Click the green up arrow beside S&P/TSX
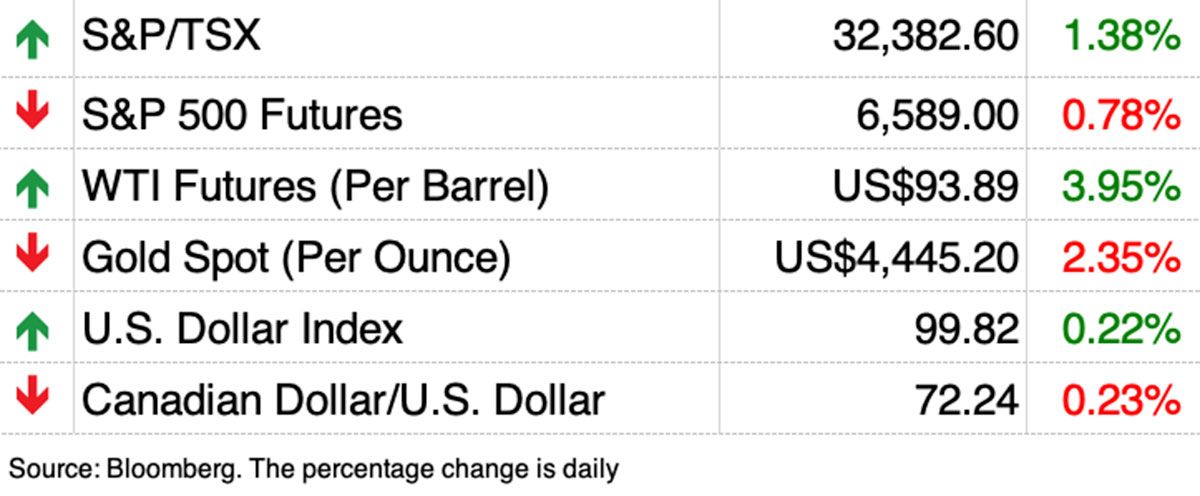 click(x=33, y=41)
